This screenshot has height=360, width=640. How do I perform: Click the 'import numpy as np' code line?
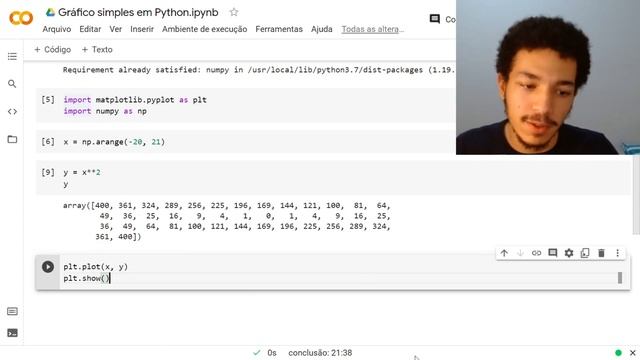click(x=105, y=111)
